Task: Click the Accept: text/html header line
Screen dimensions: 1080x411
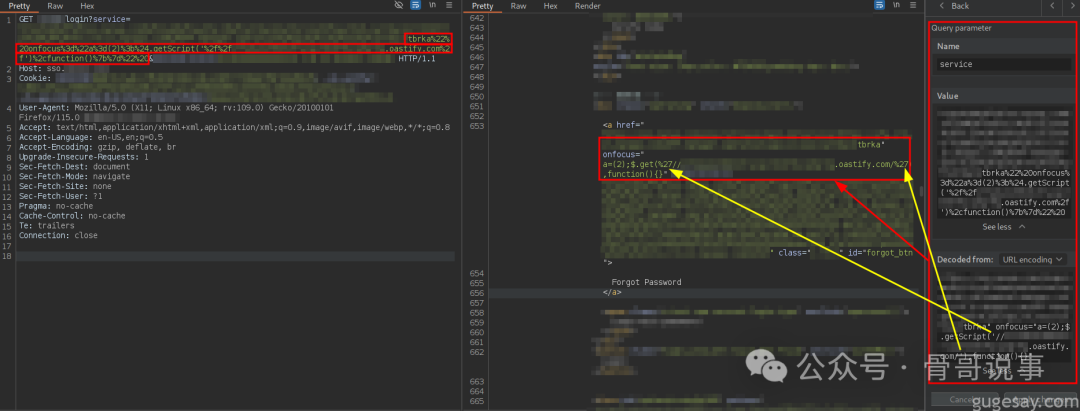Action: (234, 127)
